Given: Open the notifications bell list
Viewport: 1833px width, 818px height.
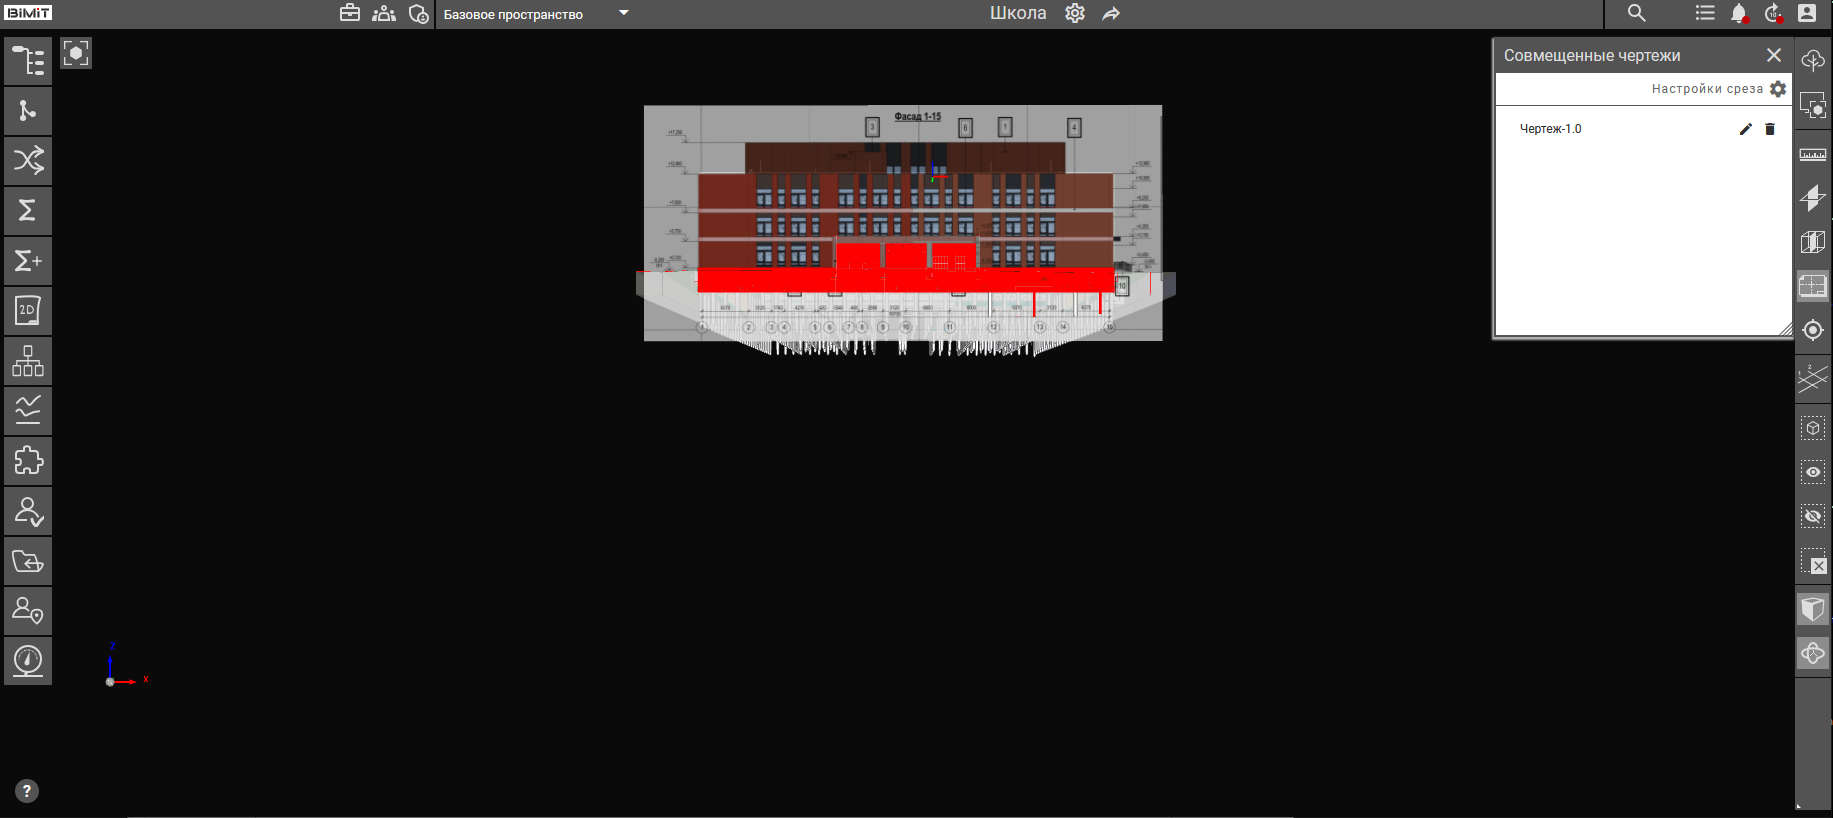Looking at the screenshot, I should 1739,14.
